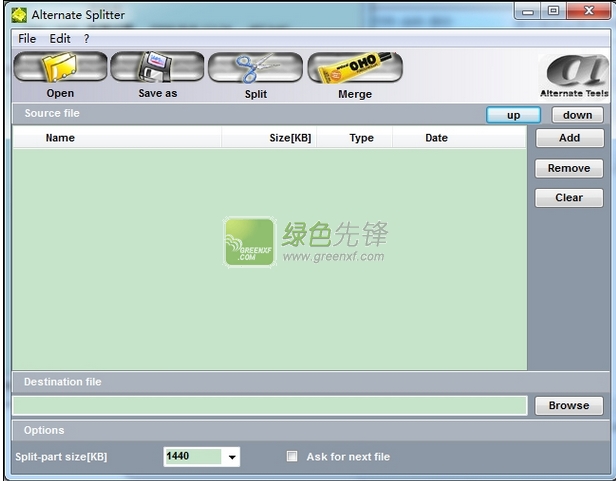
Task: Click the Split scissors icon
Action: point(255,68)
